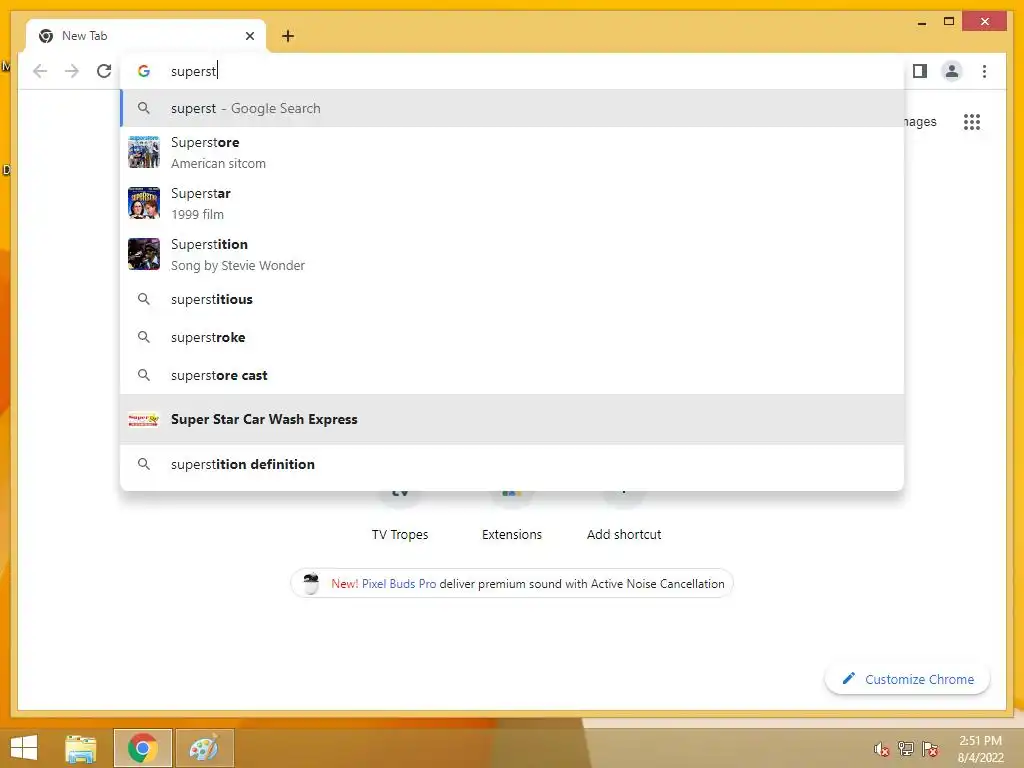Click the browser forward arrow
The height and width of the screenshot is (768, 1024).
coord(72,71)
